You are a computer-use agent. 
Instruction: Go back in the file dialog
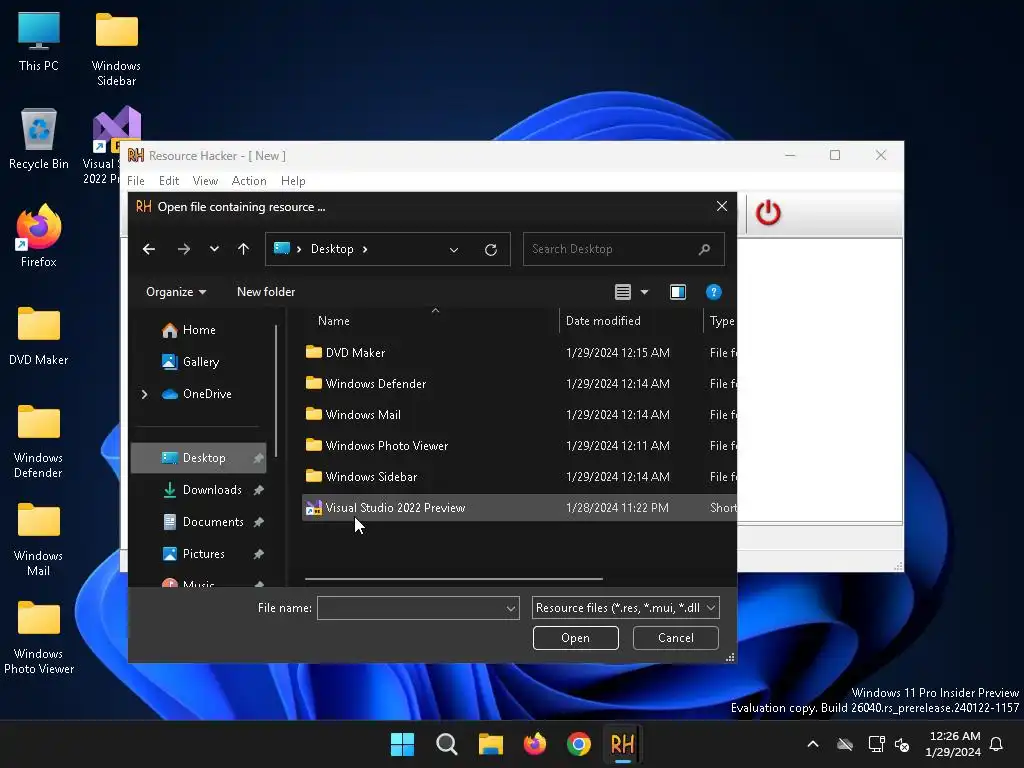pos(149,249)
